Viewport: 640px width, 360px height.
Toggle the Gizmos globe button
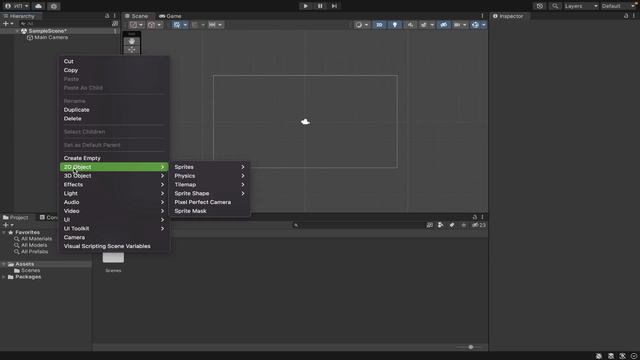(x=475, y=25)
